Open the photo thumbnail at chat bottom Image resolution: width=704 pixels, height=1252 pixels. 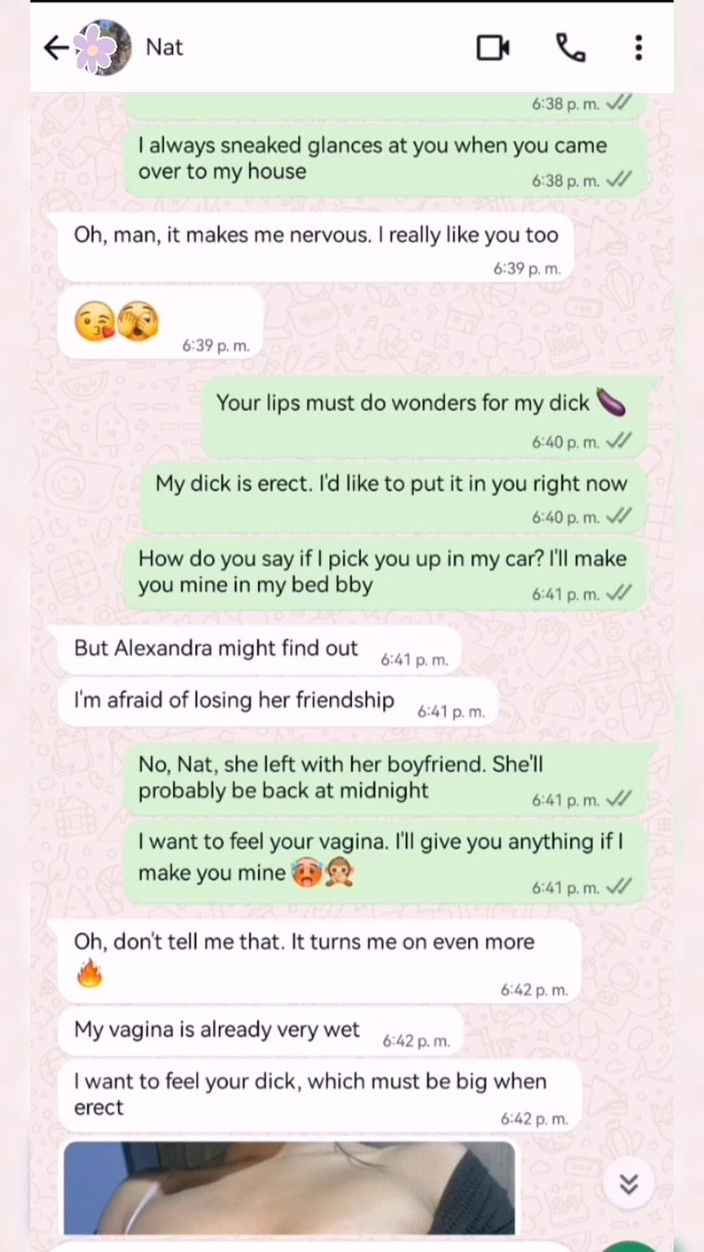pos(289,1188)
